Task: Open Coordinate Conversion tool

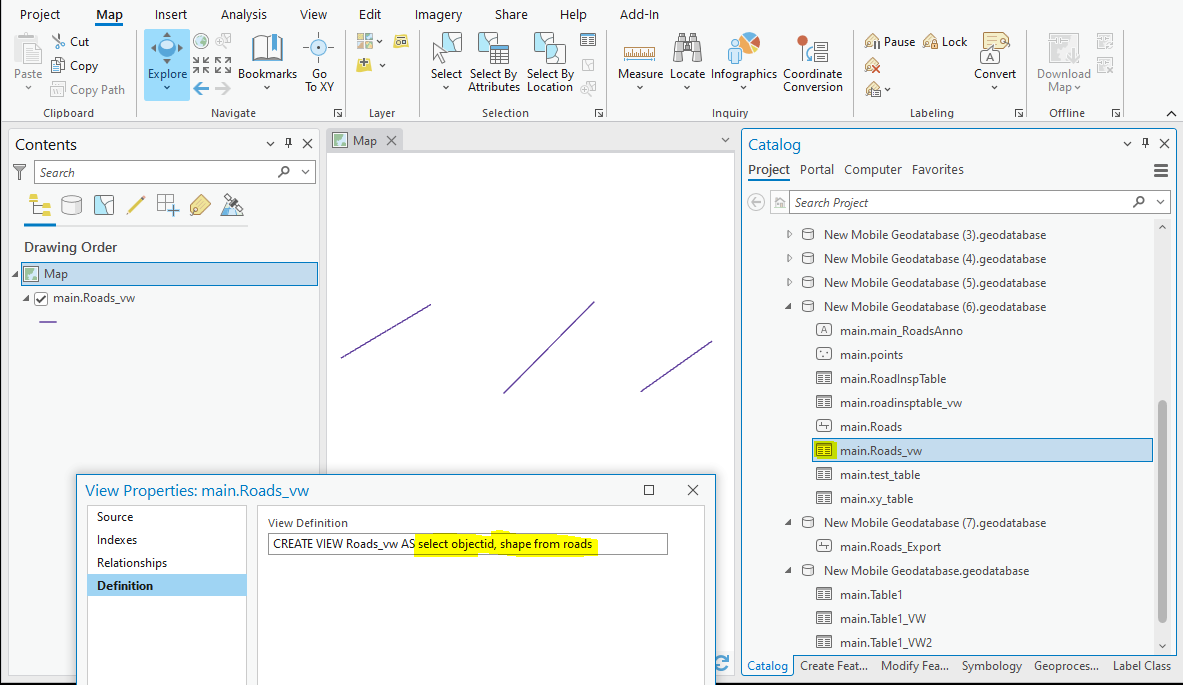Action: coord(813,63)
